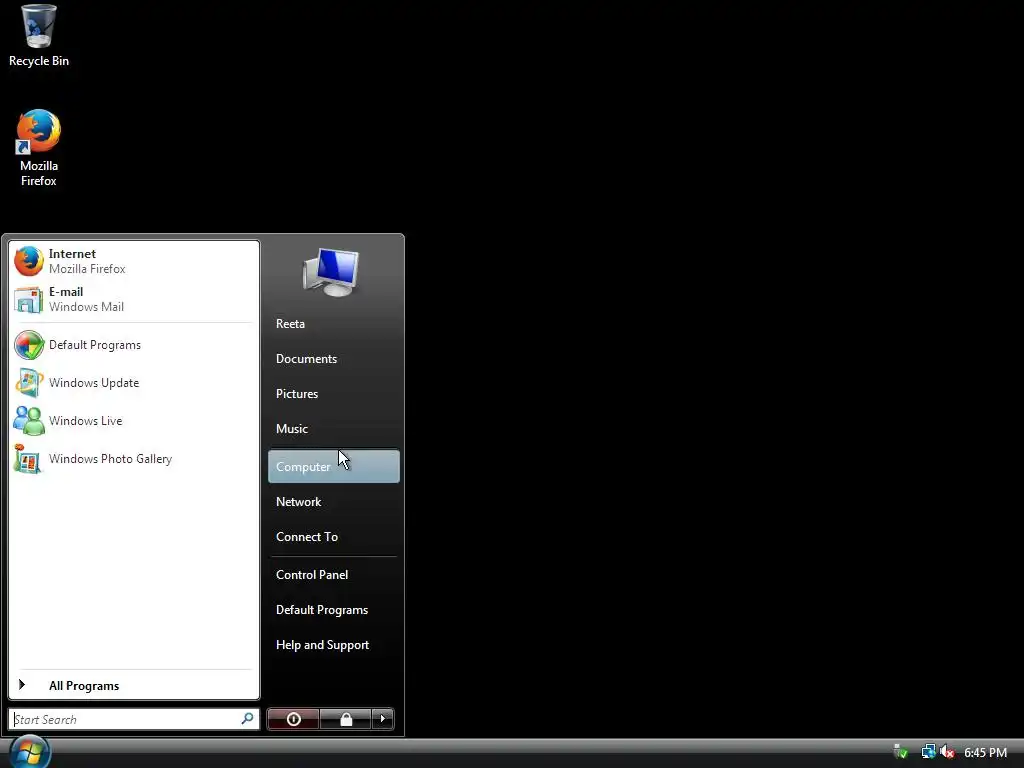Image resolution: width=1024 pixels, height=768 pixels.
Task: Launch Windows Update from Start menu
Action: [x=133, y=383]
